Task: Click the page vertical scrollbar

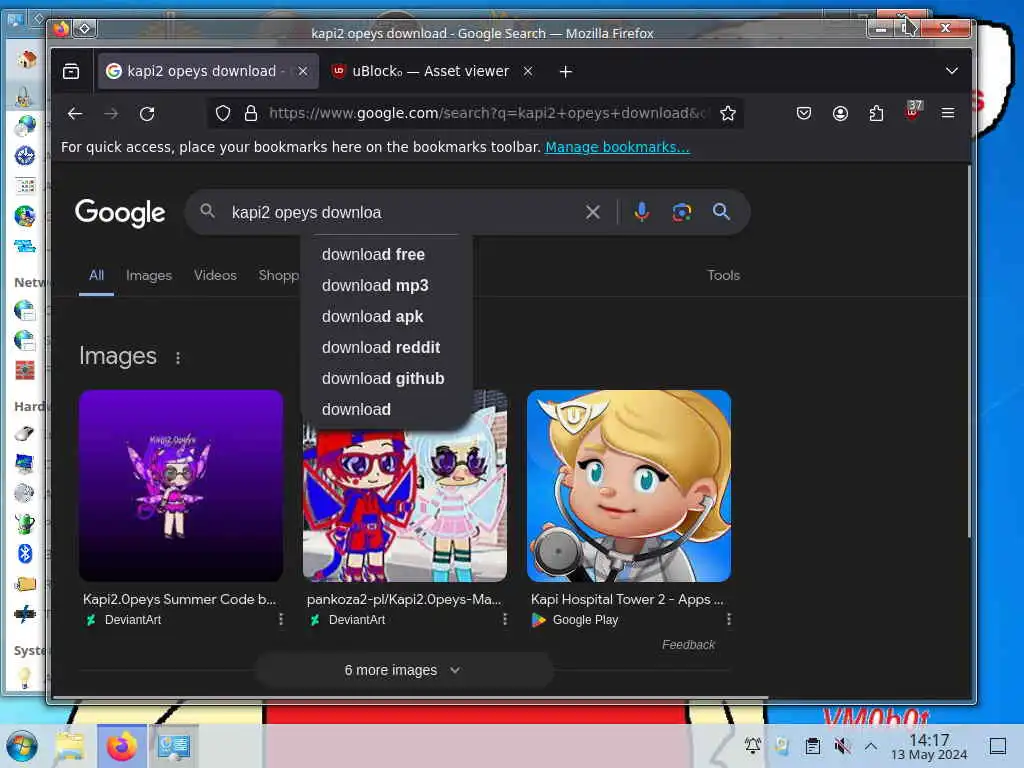Action: 970,353
